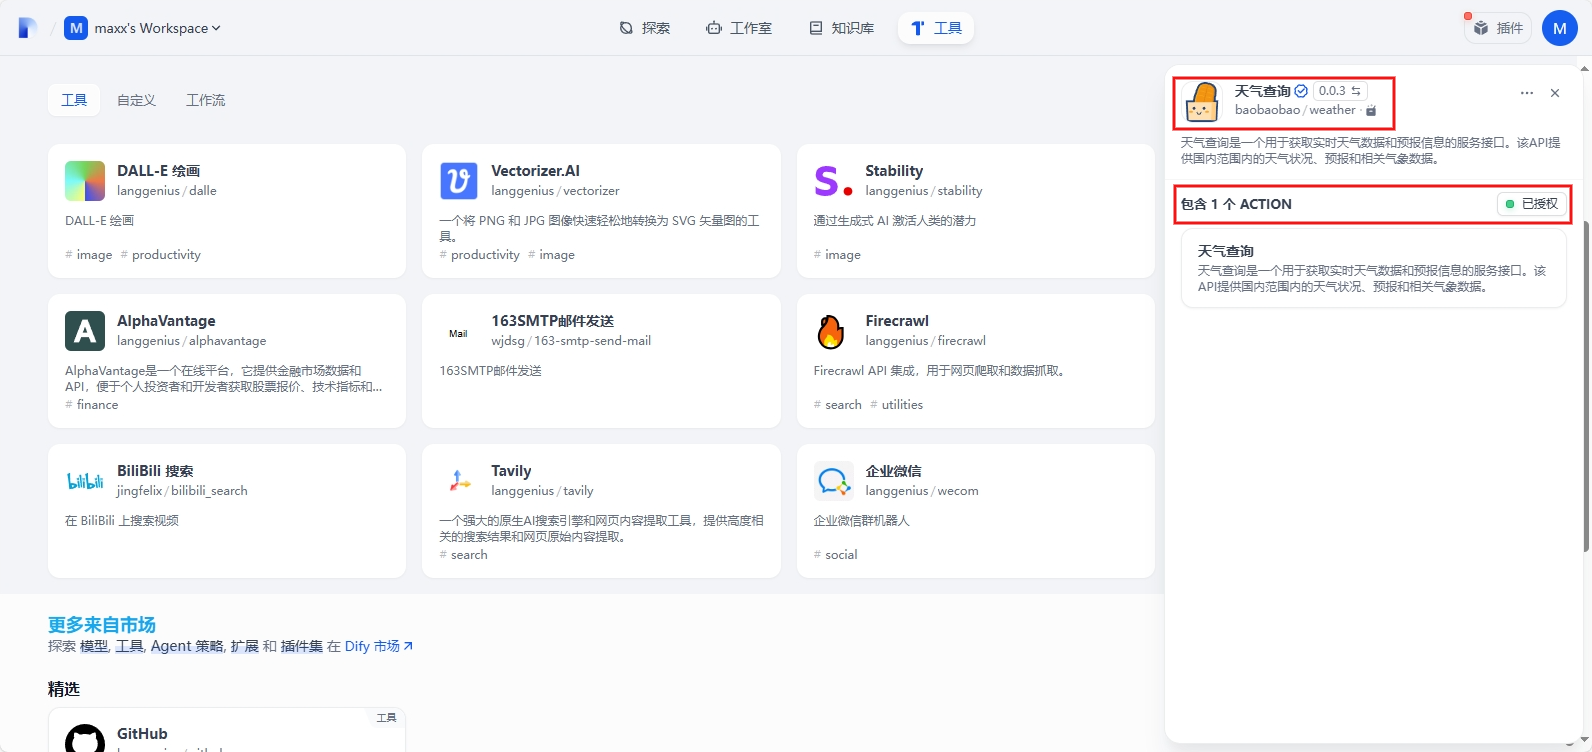The width and height of the screenshot is (1592, 752).
Task: Click the Dify logo in the top bar
Action: click(x=27, y=28)
